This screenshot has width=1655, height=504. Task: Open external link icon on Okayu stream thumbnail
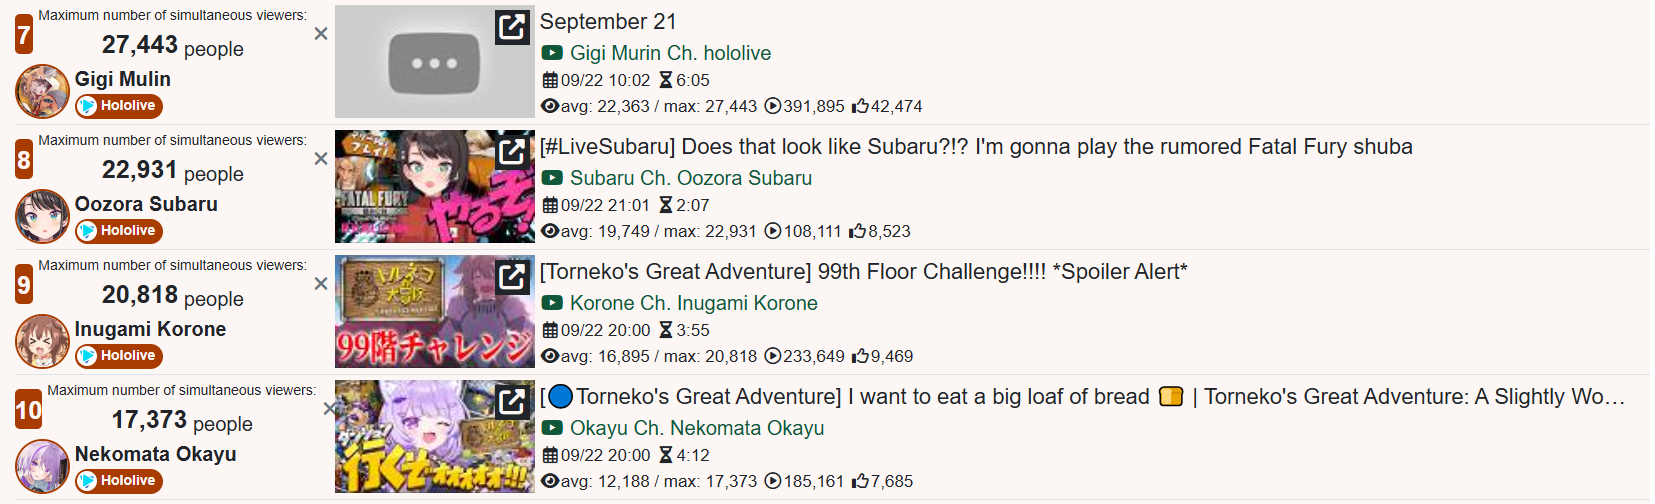point(512,401)
